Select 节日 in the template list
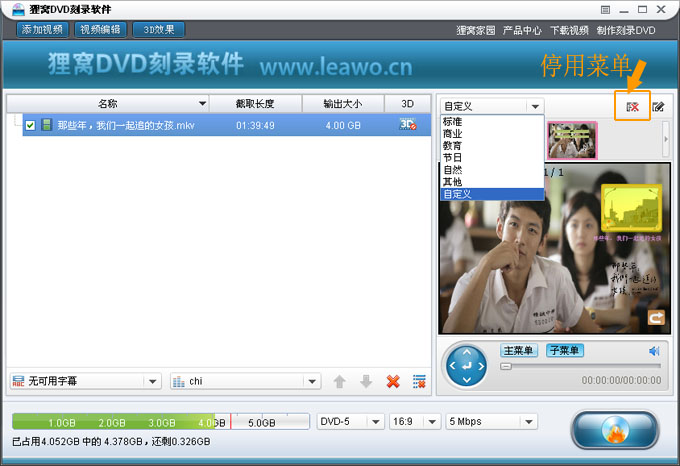Screen dimensions: 680x466 492,158
